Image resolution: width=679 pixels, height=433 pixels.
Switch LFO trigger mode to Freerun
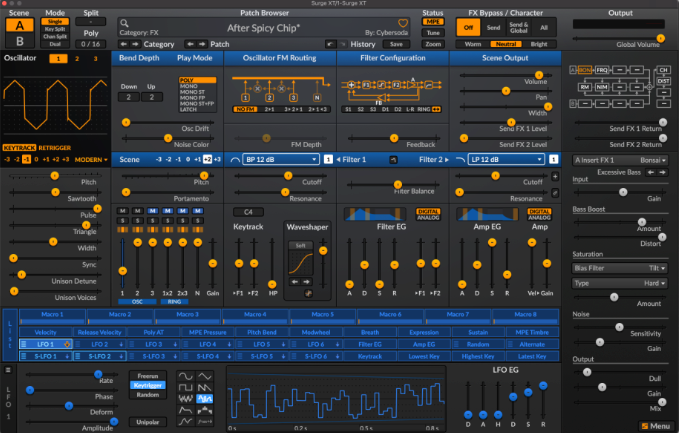(148, 376)
